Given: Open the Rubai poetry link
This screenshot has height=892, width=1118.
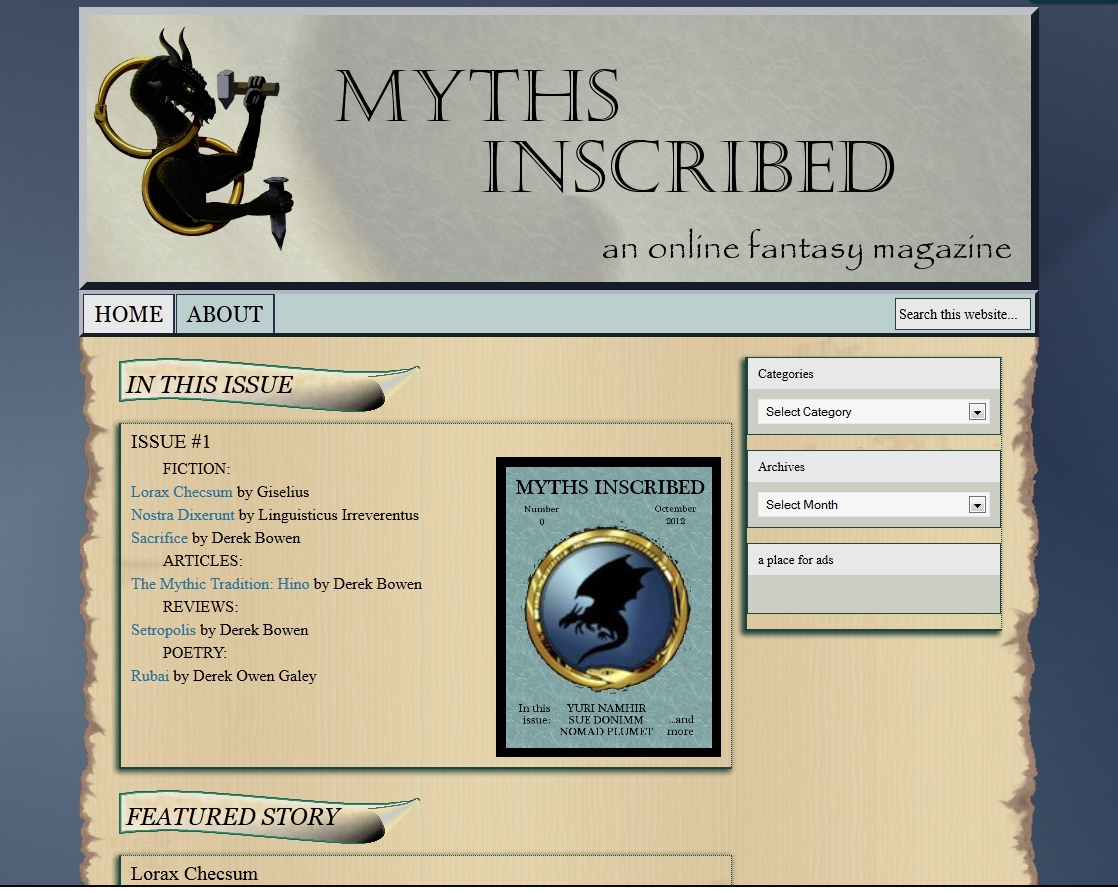Looking at the screenshot, I should point(150,676).
